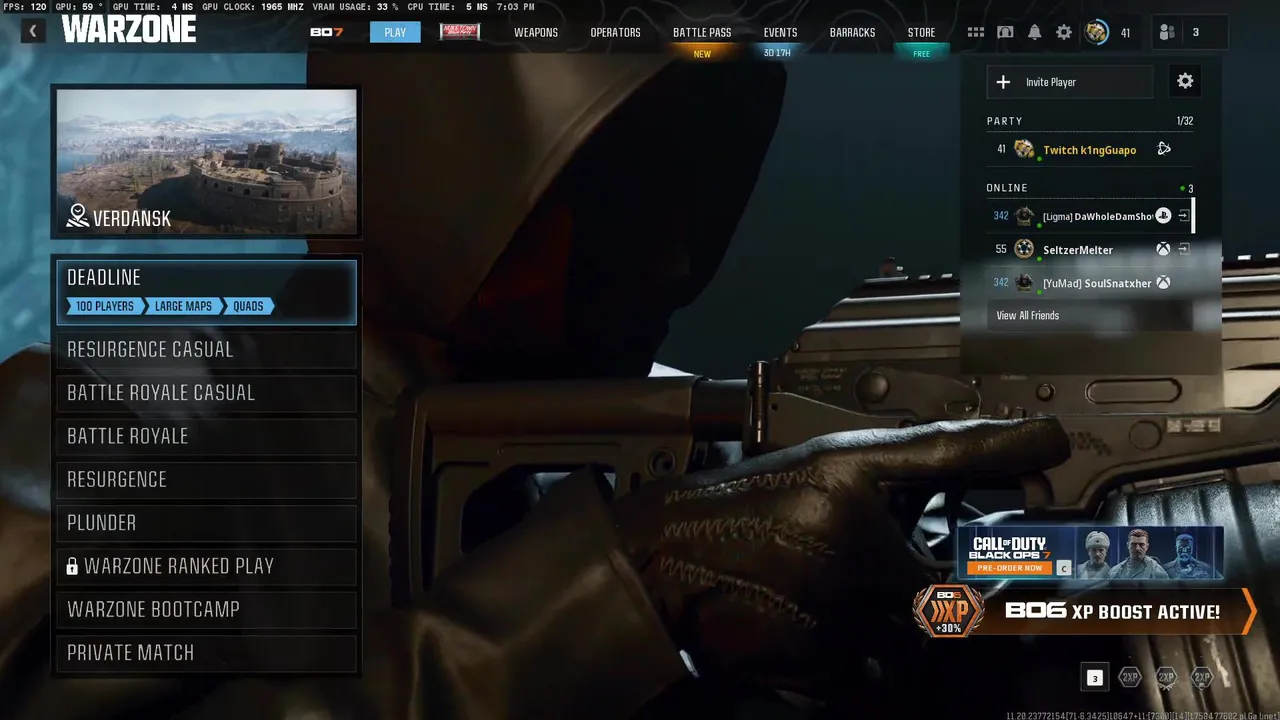1280x720 pixels.
Task: Open the OPERATORS tab
Action: [x=615, y=32]
